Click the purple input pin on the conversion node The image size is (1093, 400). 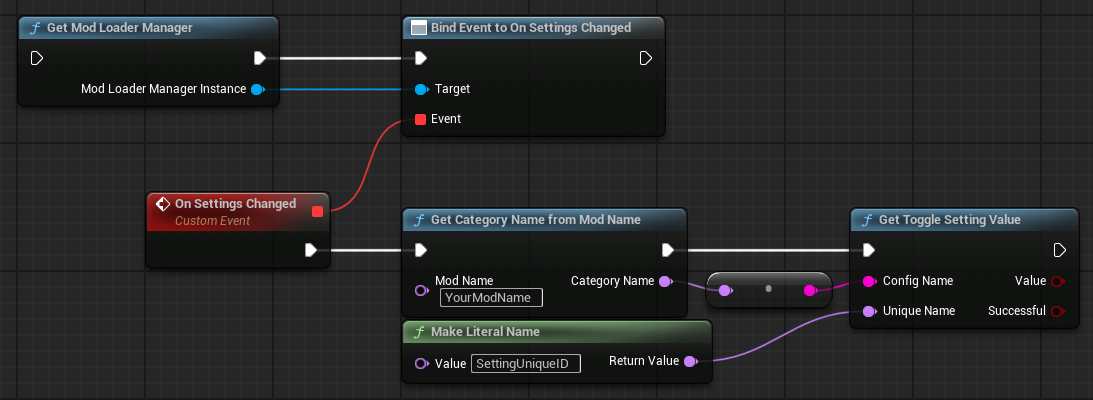(725, 290)
